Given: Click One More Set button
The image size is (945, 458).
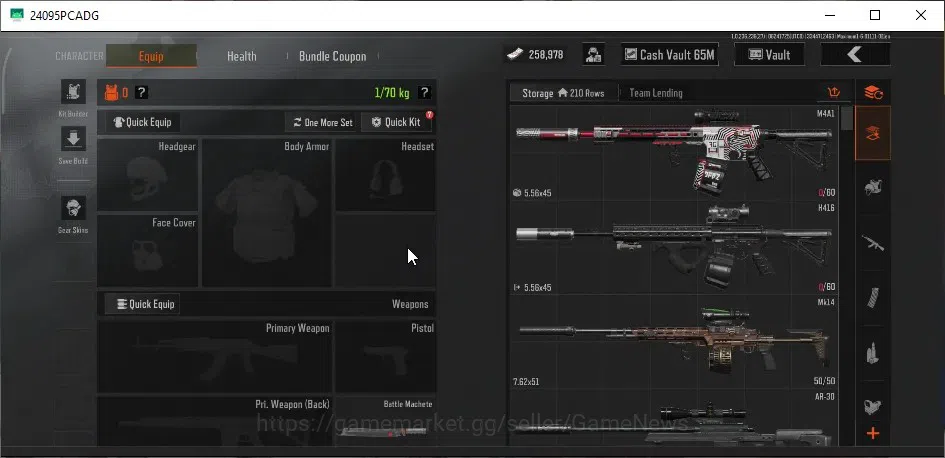Looking at the screenshot, I should click(x=322, y=122).
